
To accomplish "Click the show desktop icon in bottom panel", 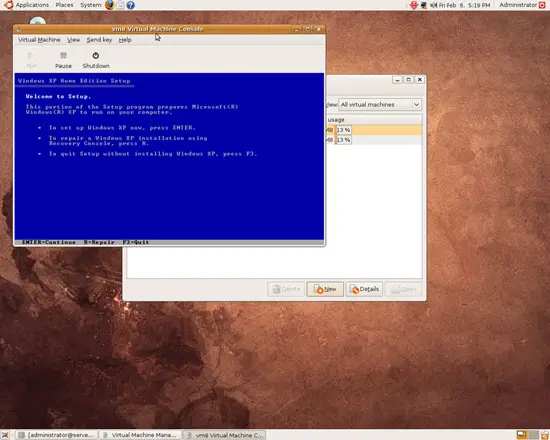I will coord(5,435).
